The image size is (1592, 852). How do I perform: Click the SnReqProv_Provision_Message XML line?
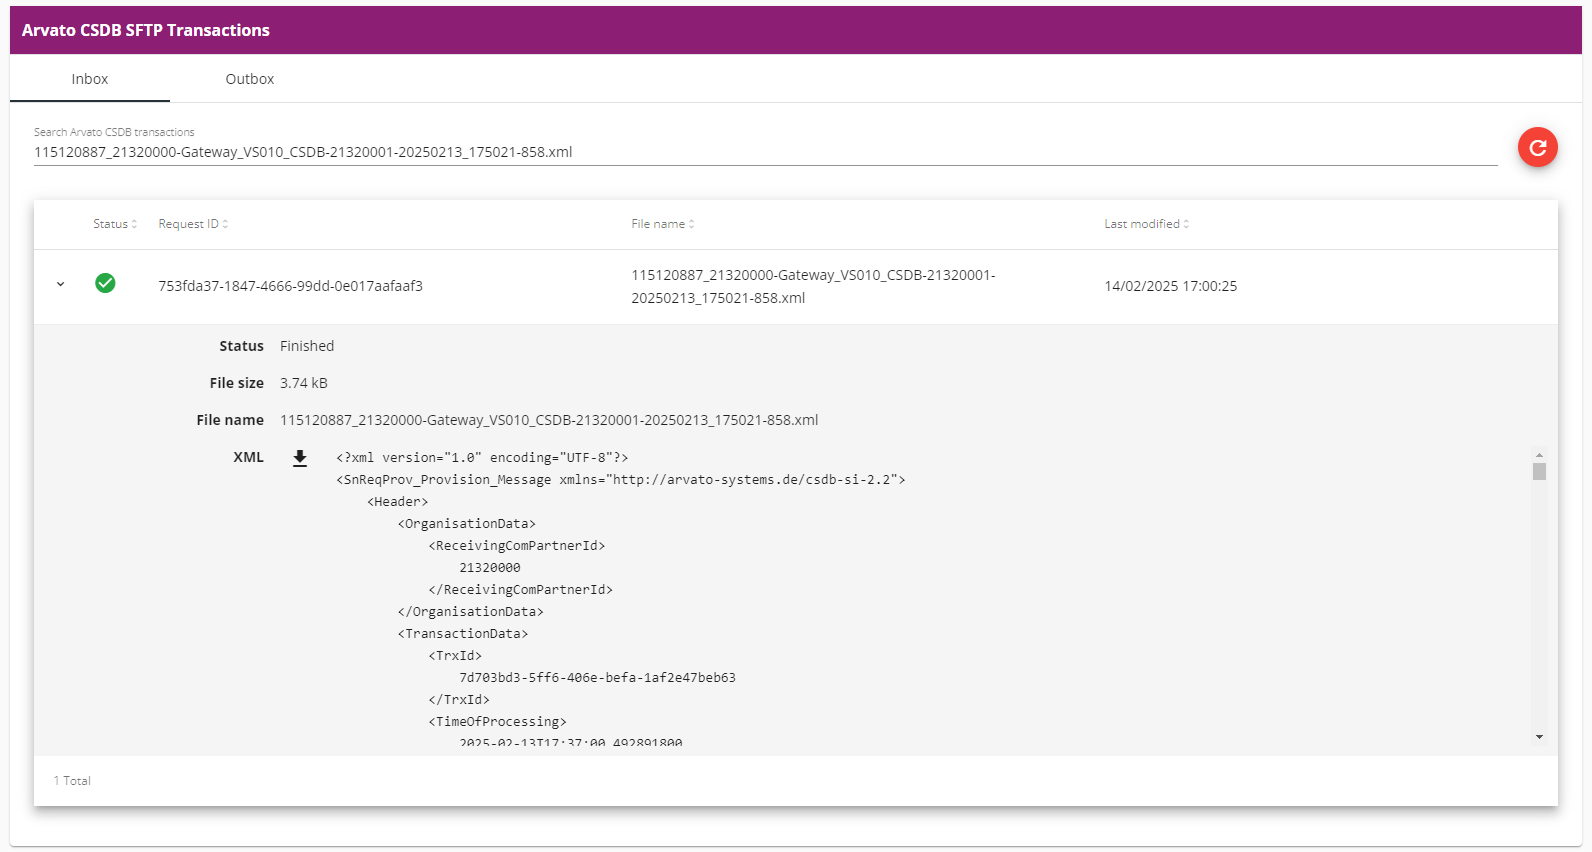[x=621, y=480]
